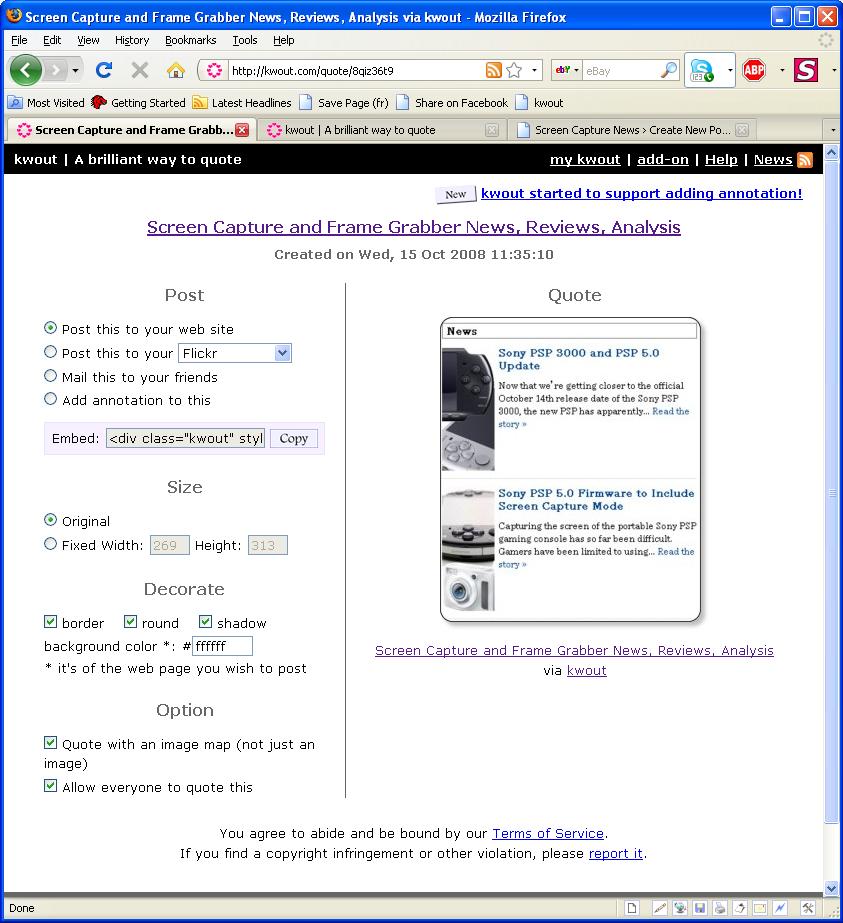
Task: Open the add-on link in header
Action: pos(663,160)
